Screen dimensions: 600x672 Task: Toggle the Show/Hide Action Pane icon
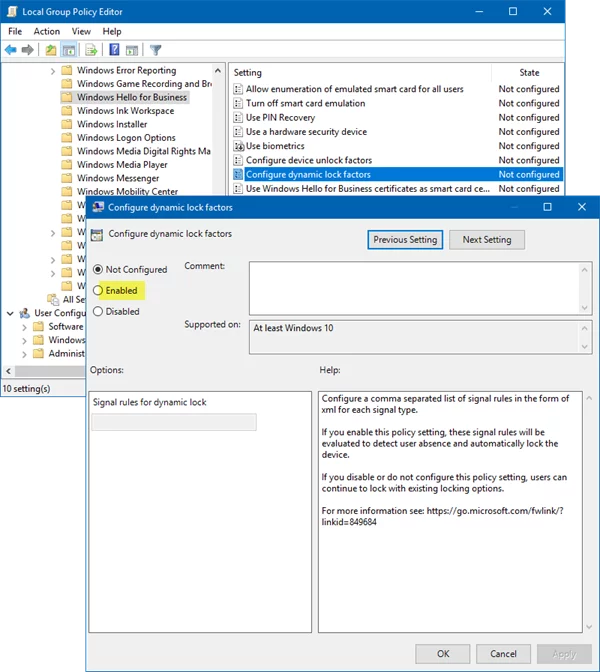click(132, 50)
